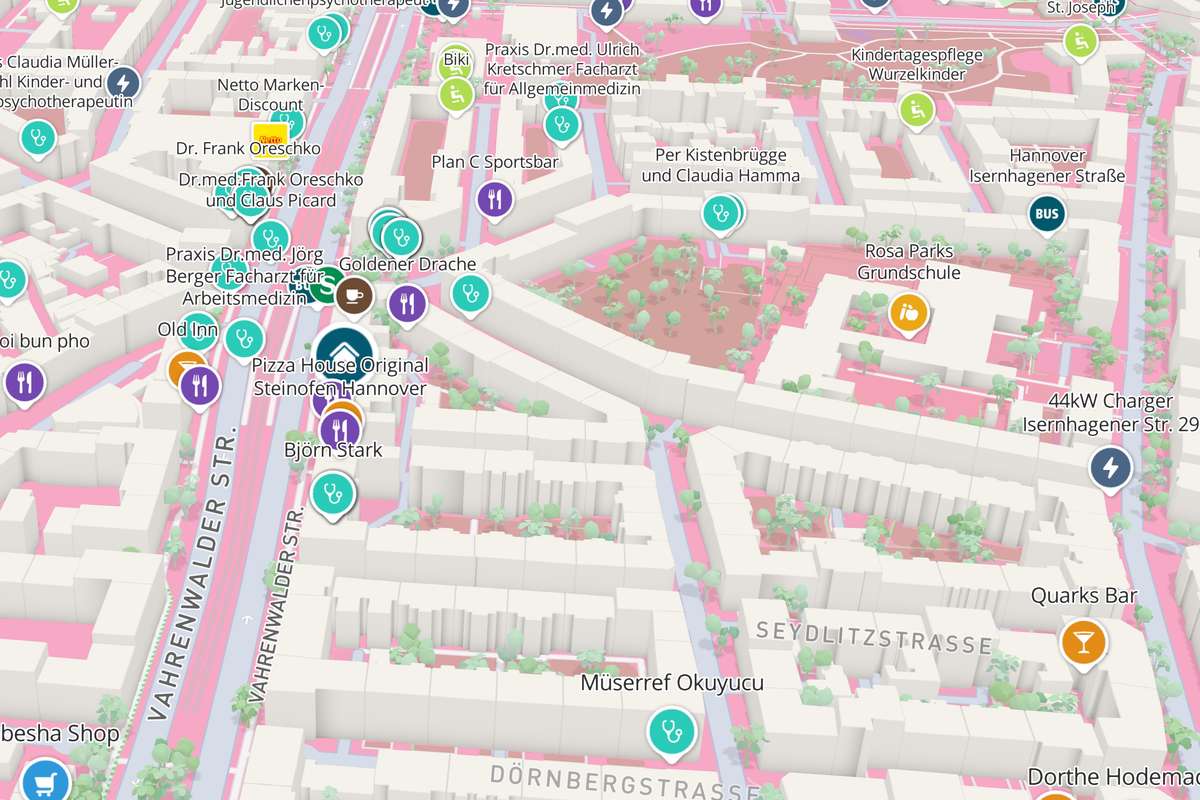Click the brown coffee cup marker

coord(352,295)
